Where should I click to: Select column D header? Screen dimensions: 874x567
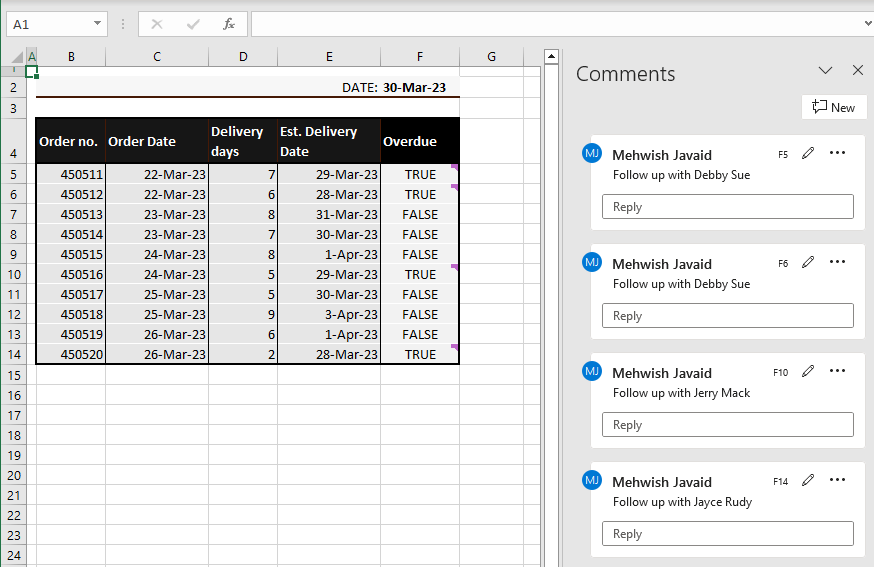point(243,57)
